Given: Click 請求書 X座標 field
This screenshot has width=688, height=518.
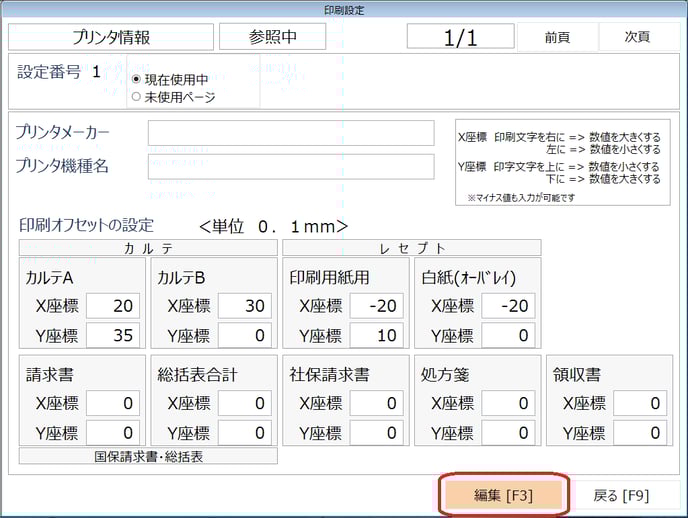Looking at the screenshot, I should 113,403.
